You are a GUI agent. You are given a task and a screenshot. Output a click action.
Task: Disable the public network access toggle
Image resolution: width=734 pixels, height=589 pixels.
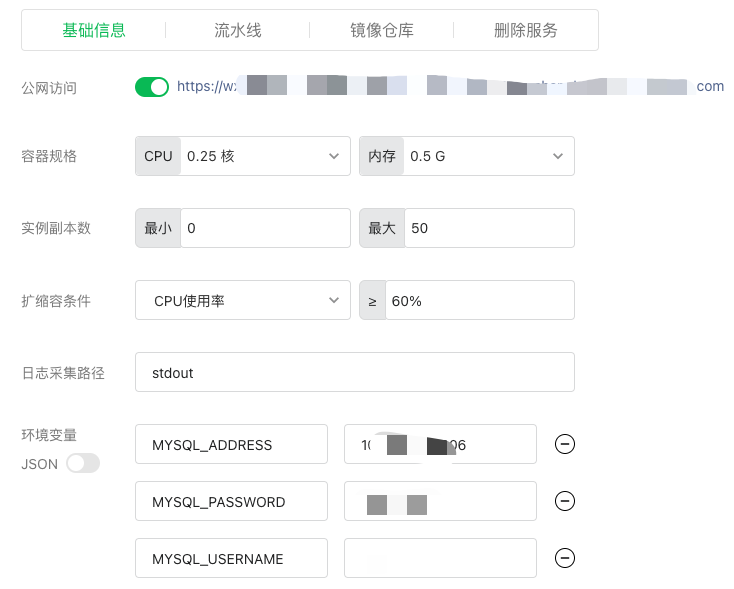coord(152,87)
